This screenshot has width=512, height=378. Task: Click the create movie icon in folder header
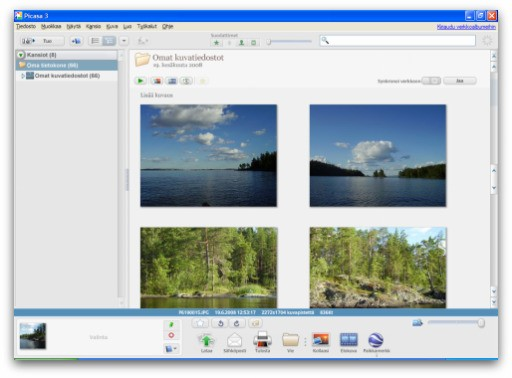[172, 81]
